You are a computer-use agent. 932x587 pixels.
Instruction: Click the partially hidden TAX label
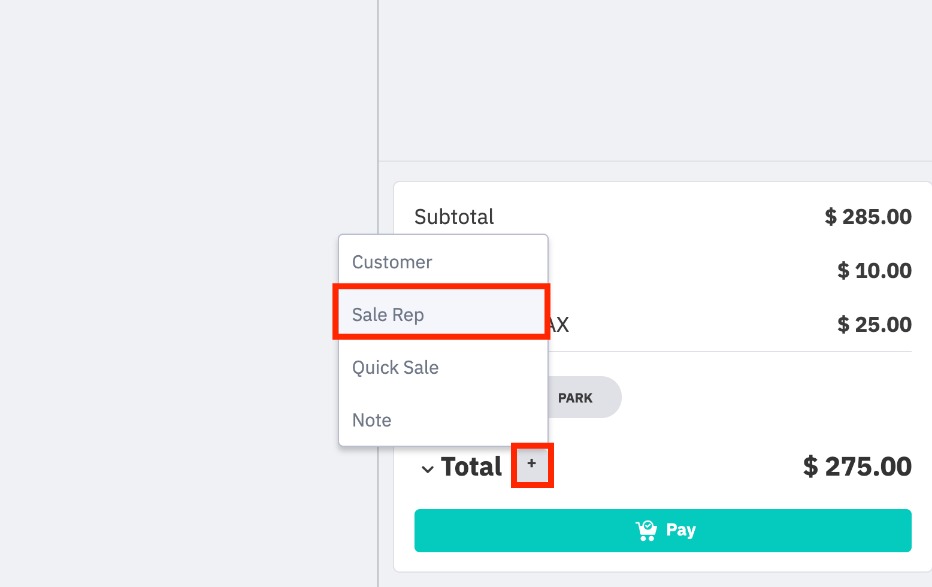pyautogui.click(x=559, y=325)
